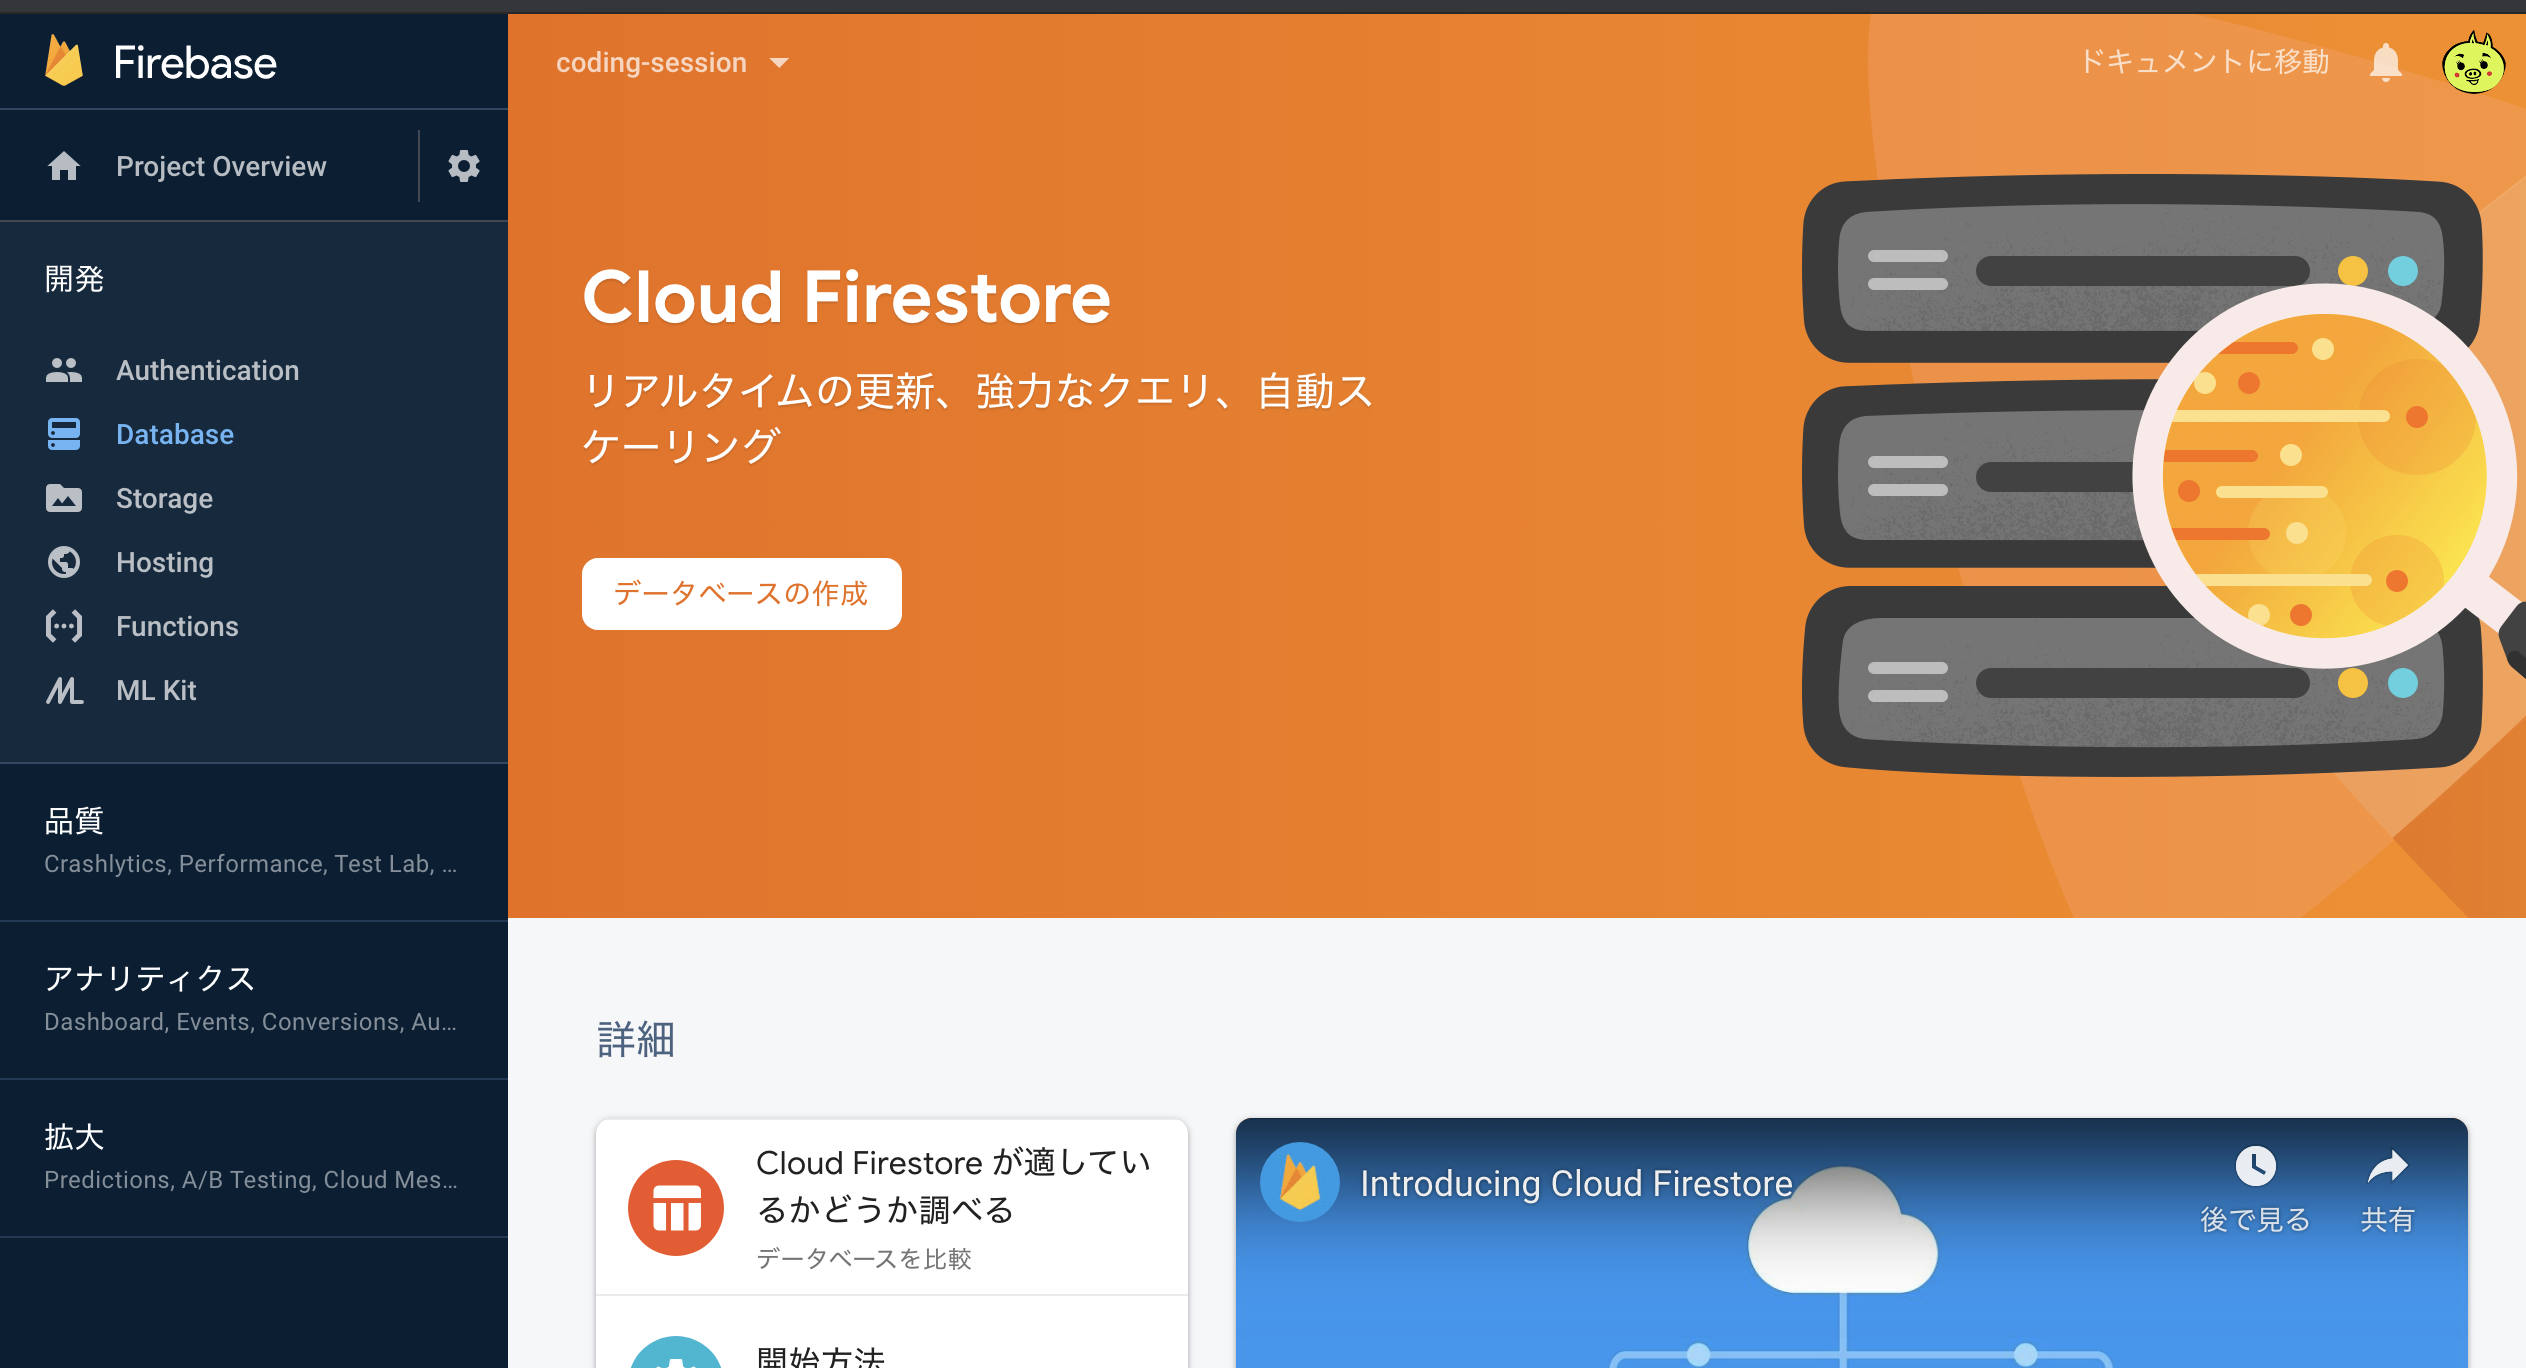
Task: Click the Authentication people icon
Action: point(64,370)
